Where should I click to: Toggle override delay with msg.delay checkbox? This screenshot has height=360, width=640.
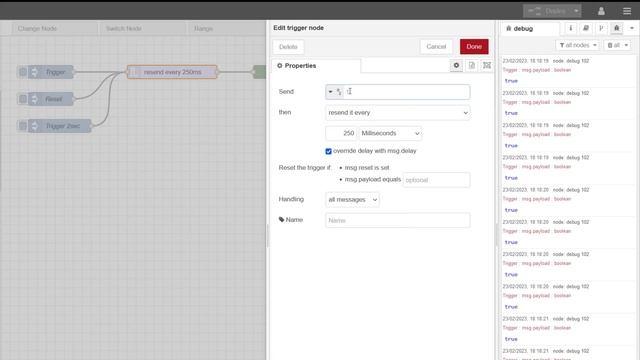(329, 151)
